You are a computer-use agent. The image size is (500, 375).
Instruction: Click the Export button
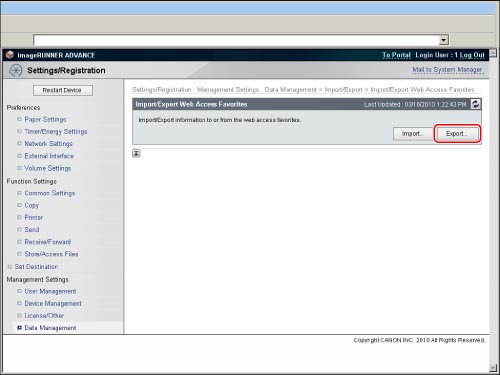(x=457, y=134)
